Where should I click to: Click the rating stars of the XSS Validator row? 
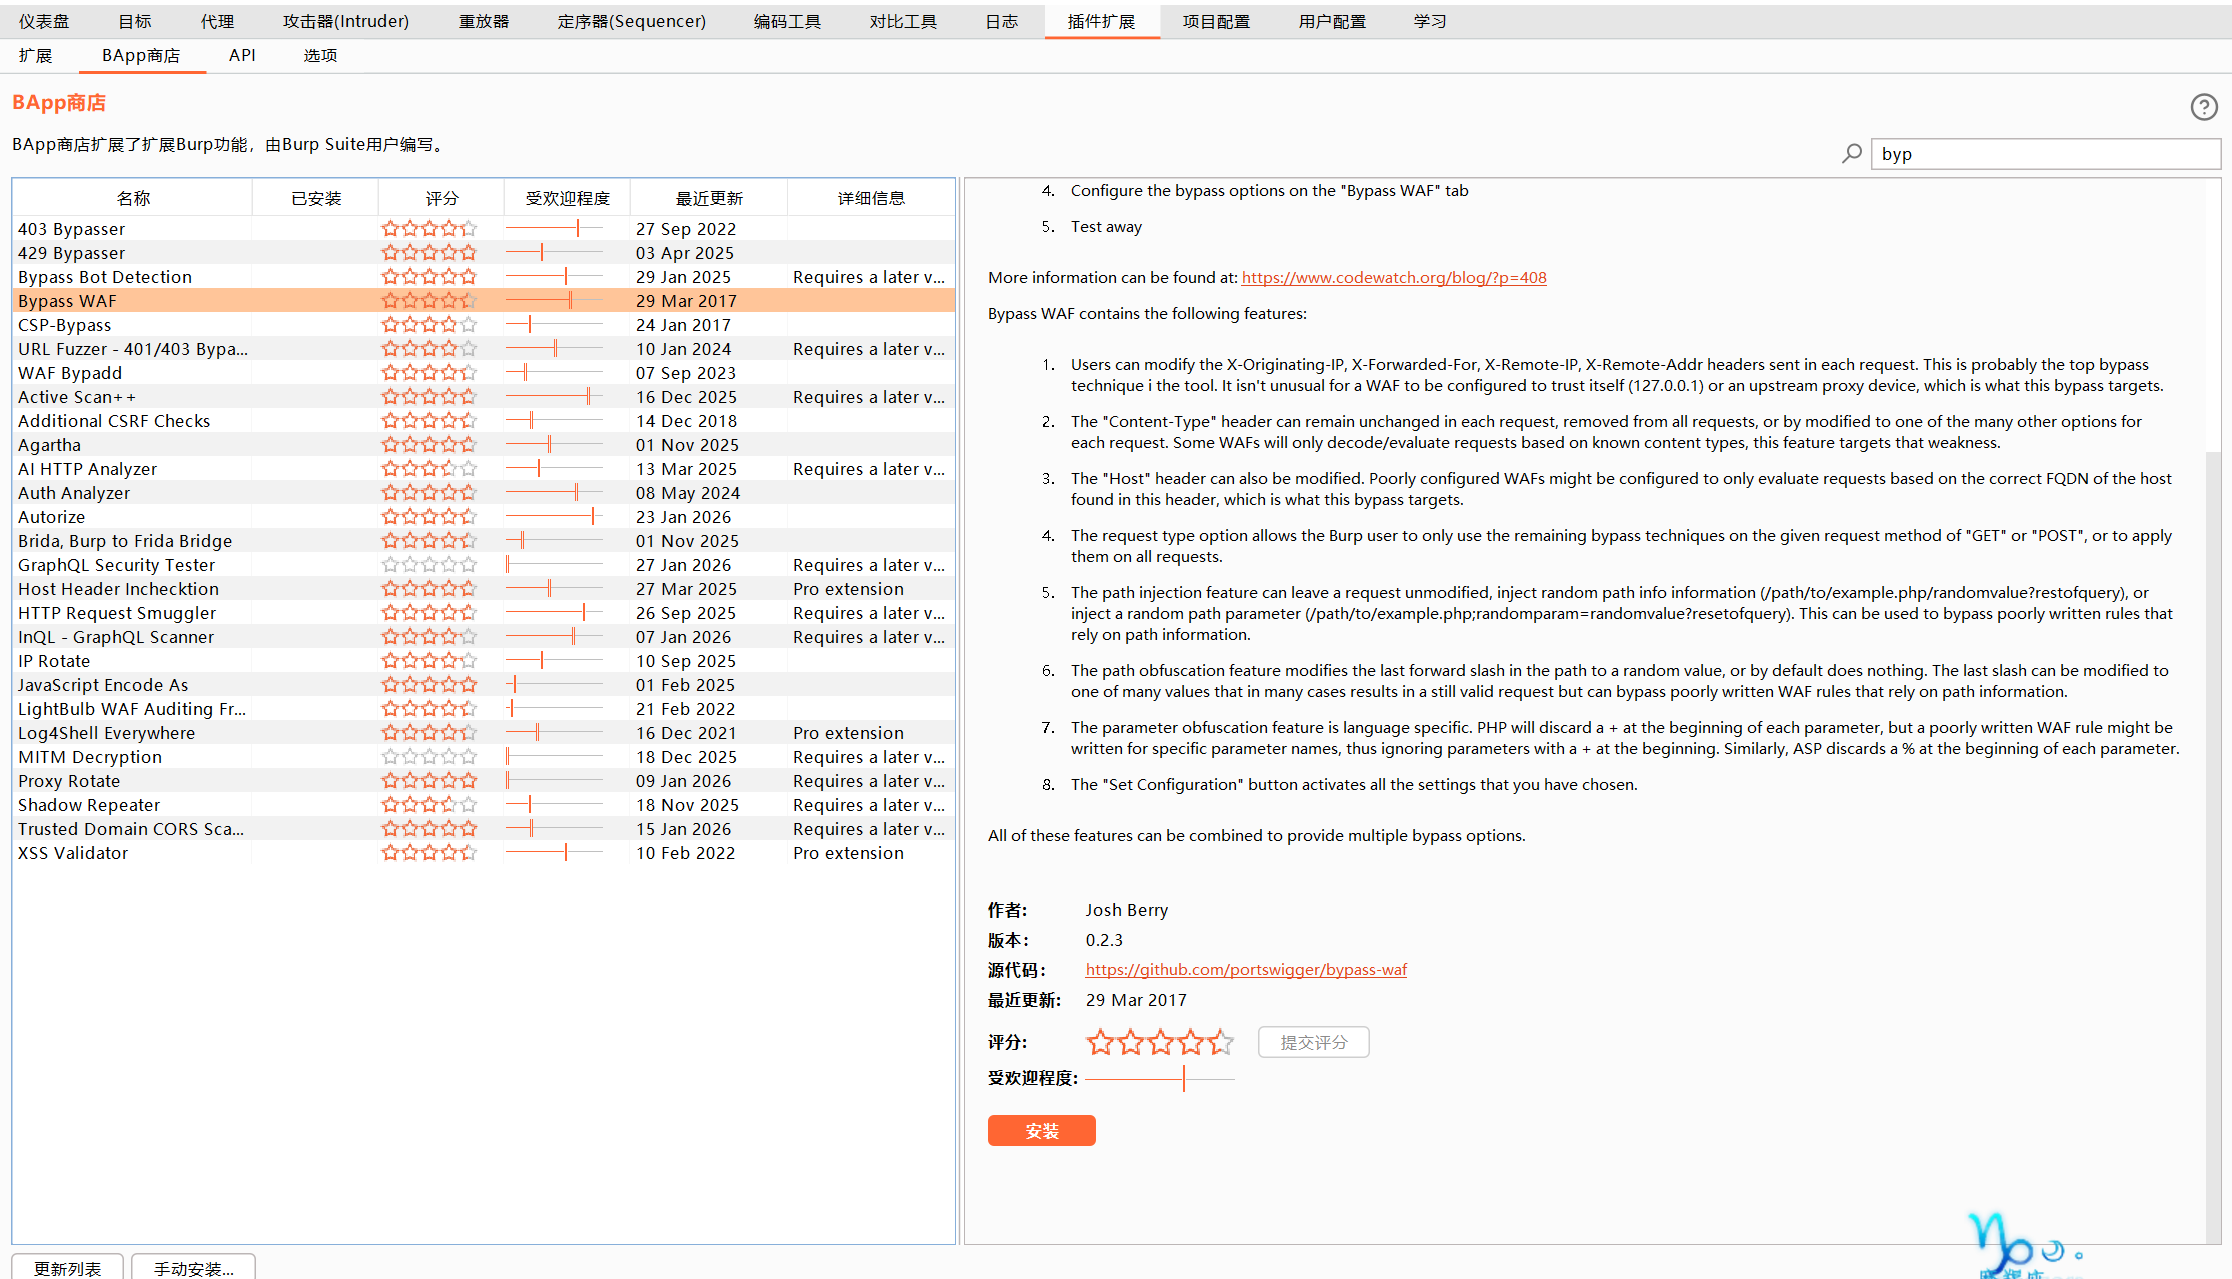(x=429, y=853)
